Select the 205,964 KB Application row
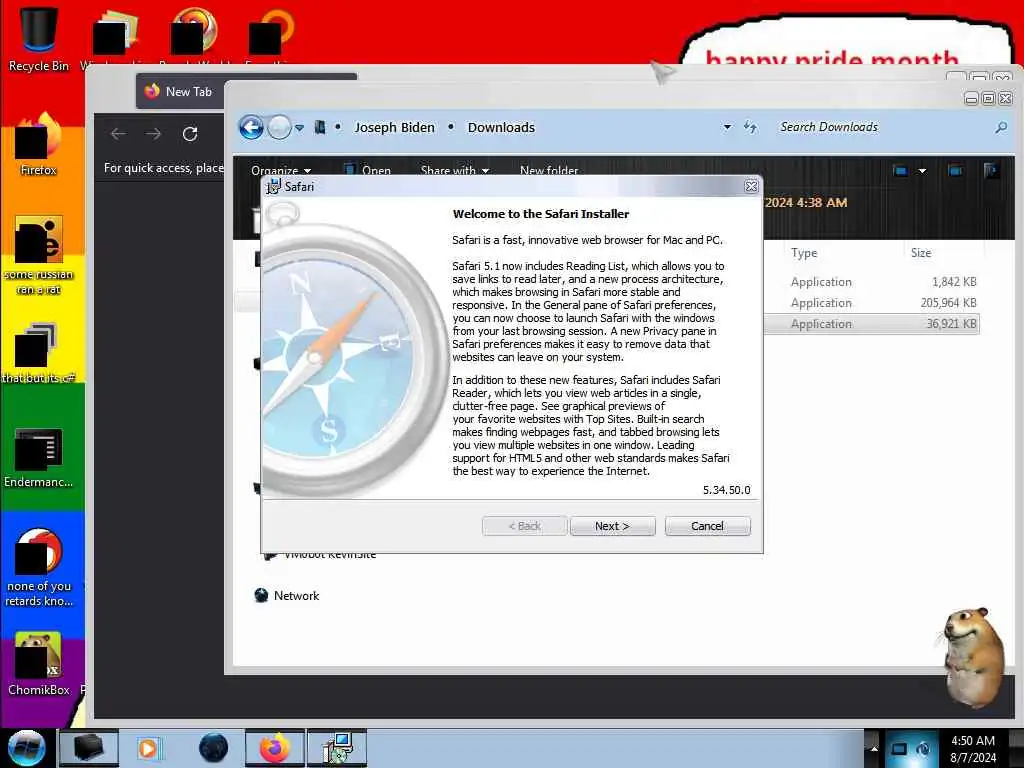The height and width of the screenshot is (768, 1024). coord(872,302)
